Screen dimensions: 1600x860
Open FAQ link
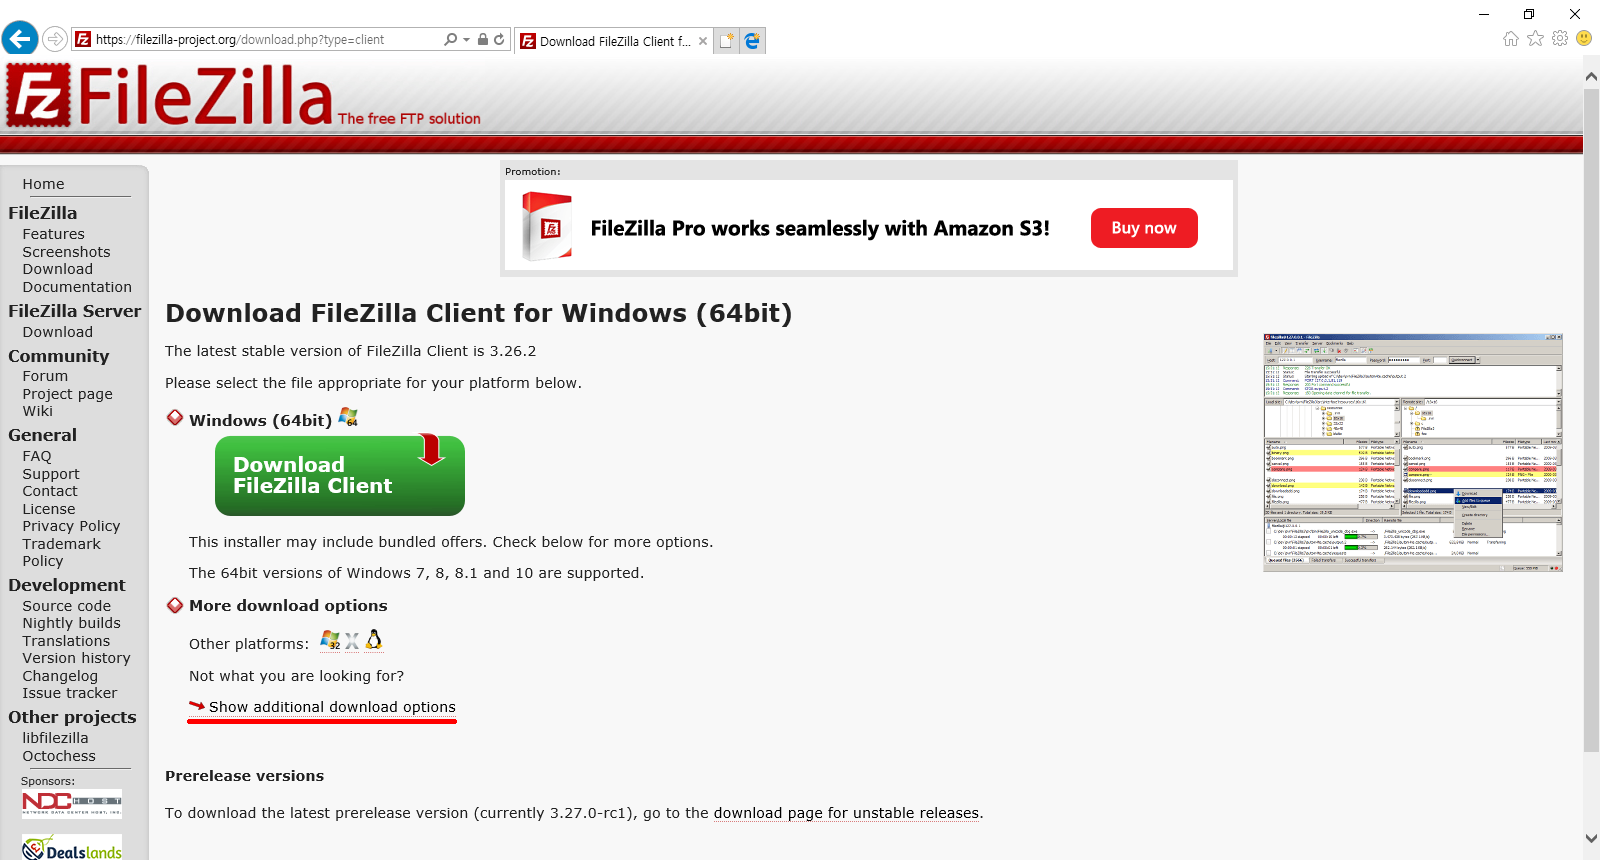tap(36, 456)
